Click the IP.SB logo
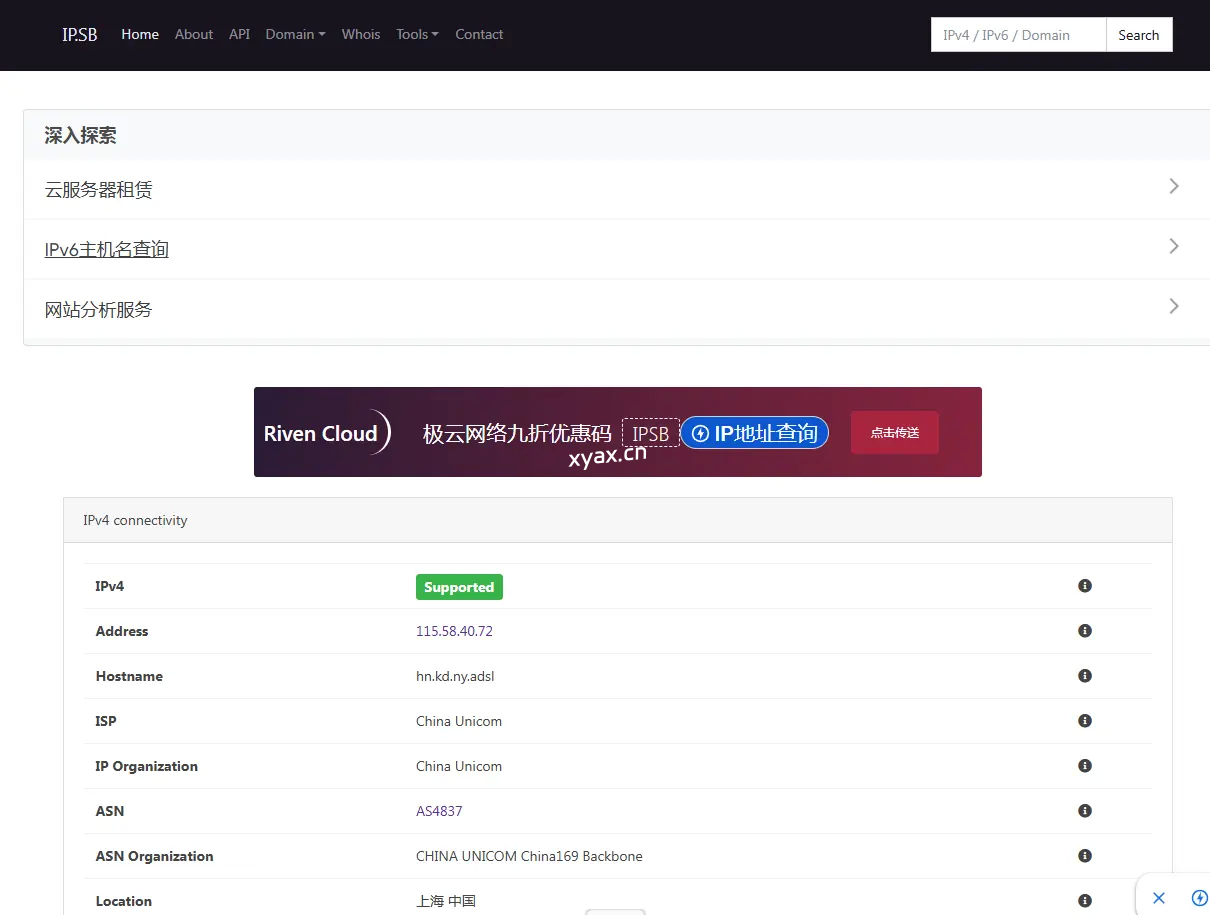The width and height of the screenshot is (1210, 915). pyautogui.click(x=80, y=35)
